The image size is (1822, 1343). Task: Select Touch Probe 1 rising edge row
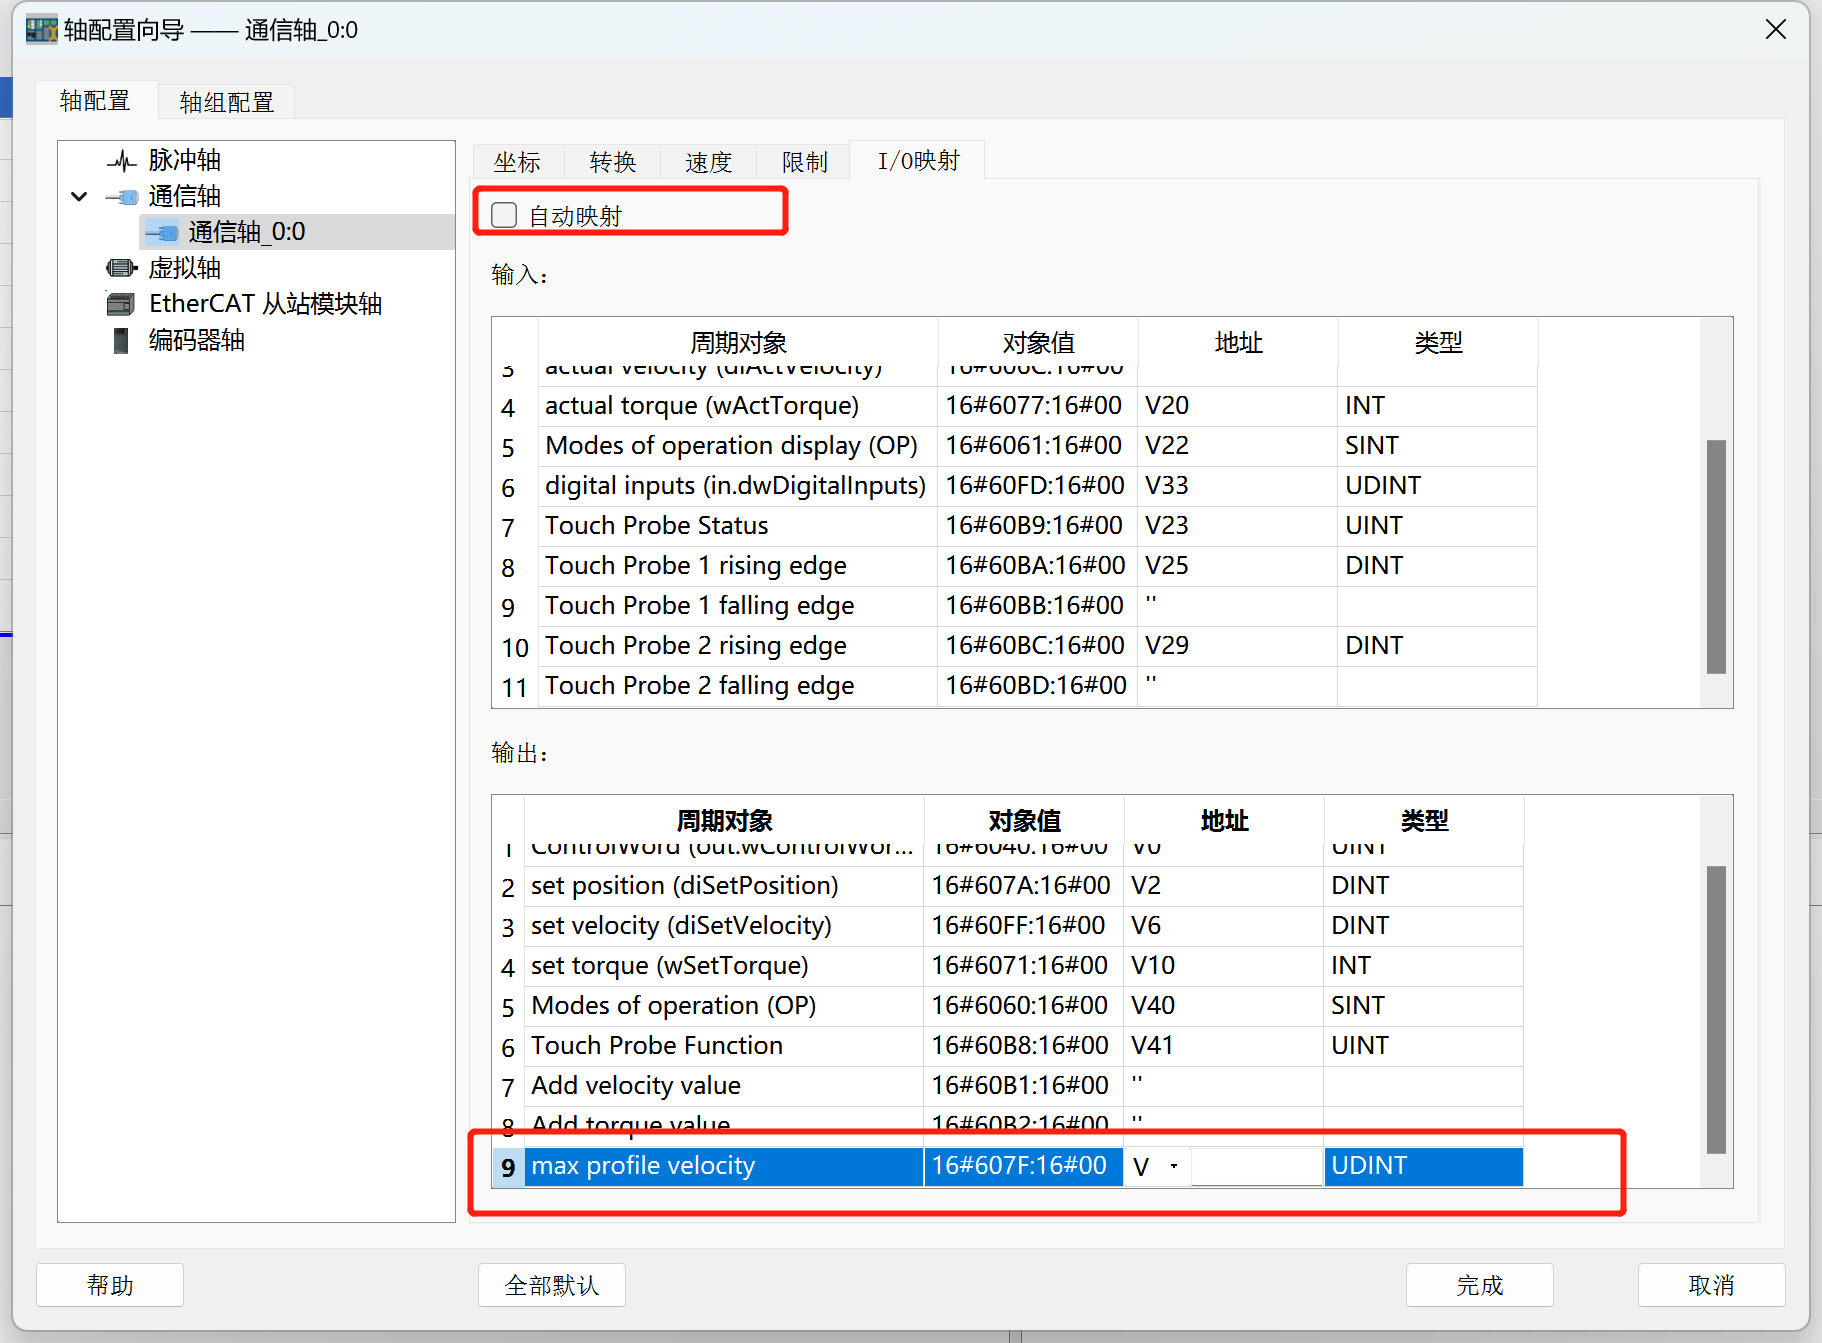click(x=1015, y=566)
